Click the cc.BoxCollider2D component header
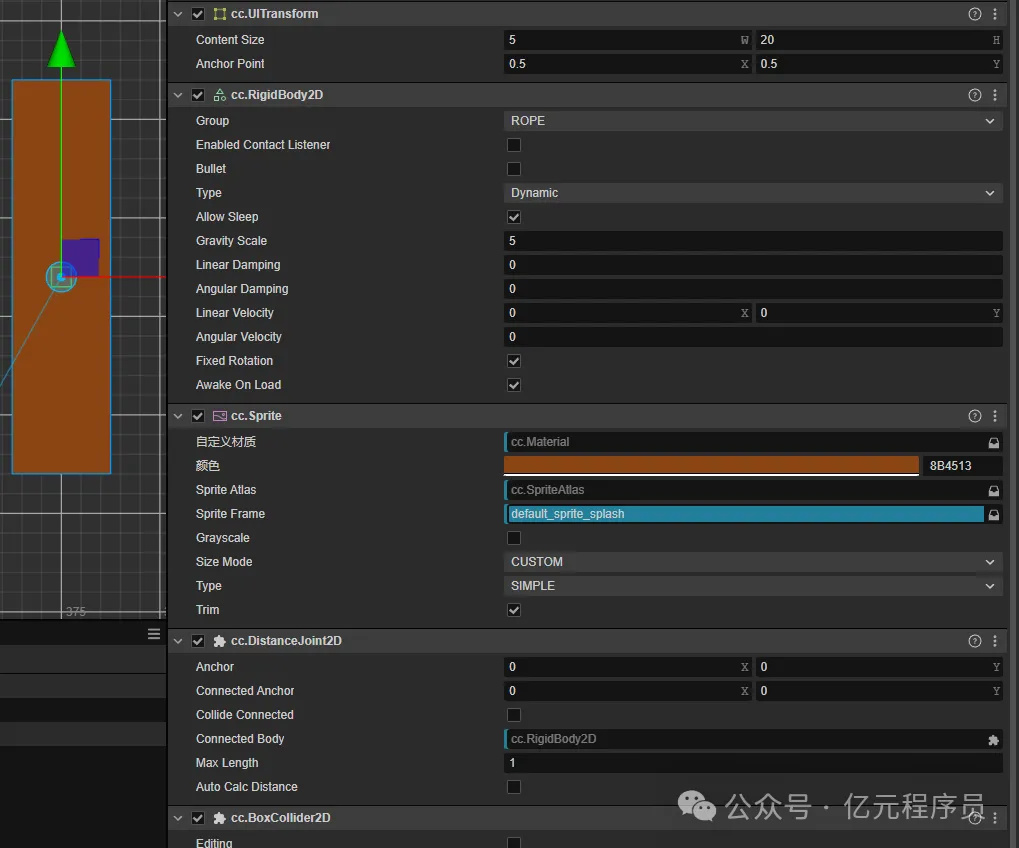 [x=281, y=818]
